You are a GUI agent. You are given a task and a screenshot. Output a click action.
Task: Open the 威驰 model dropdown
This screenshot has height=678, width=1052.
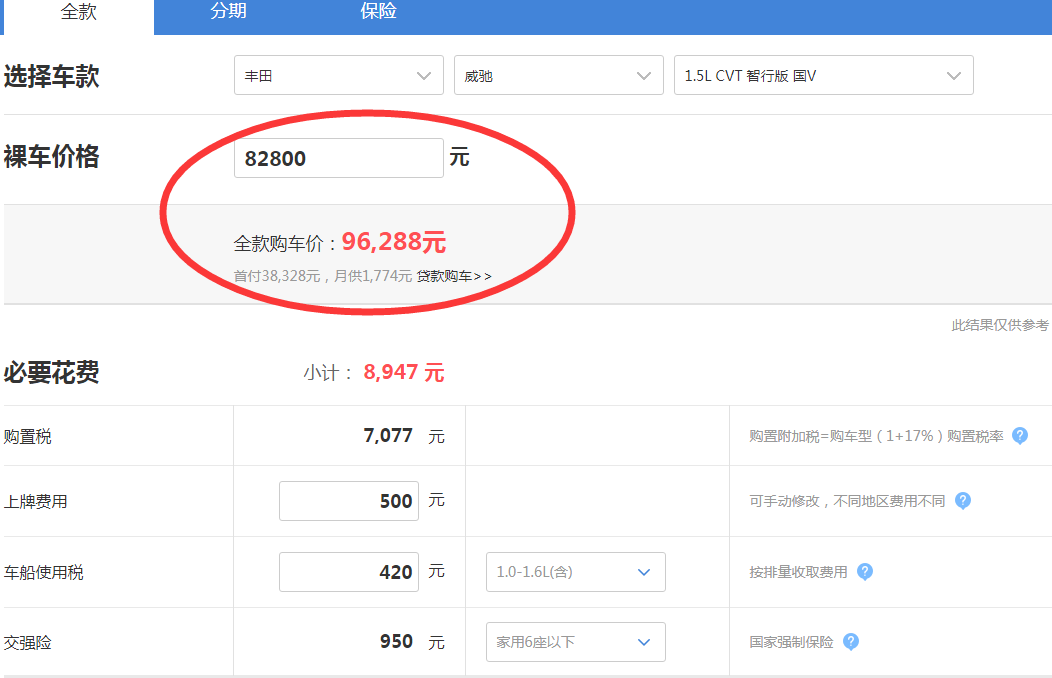pos(559,75)
